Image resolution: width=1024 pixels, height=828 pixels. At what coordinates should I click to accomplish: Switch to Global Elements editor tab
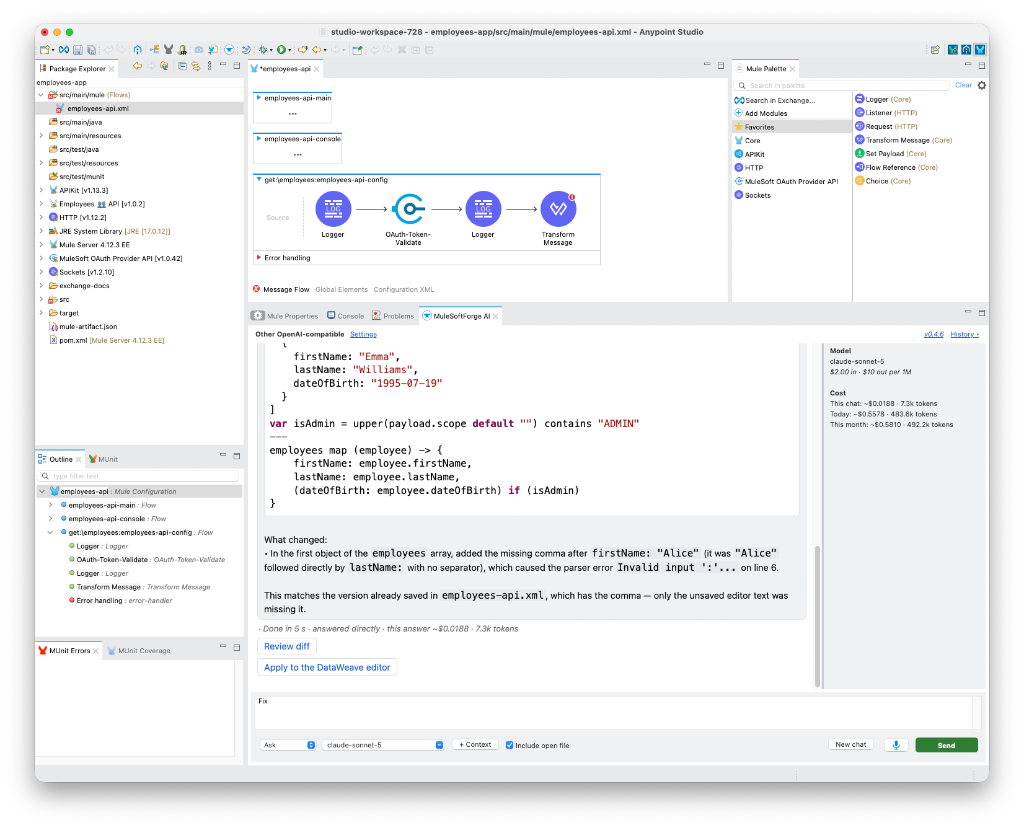[x=342, y=290]
